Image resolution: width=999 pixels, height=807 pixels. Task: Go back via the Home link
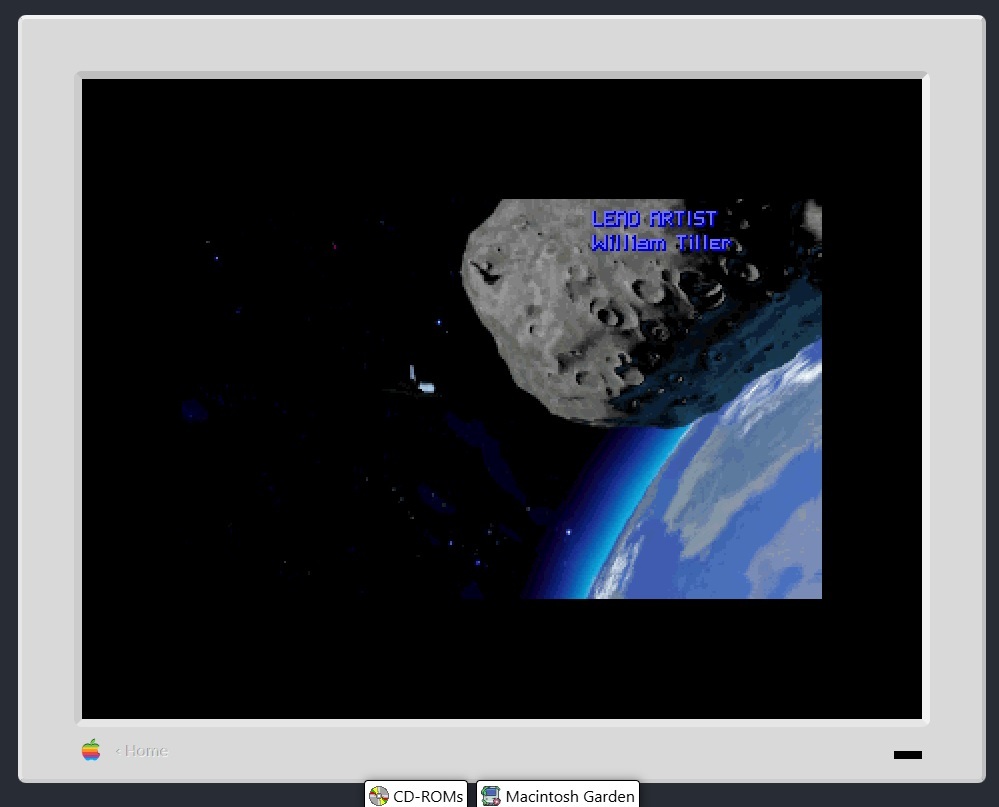[x=141, y=751]
